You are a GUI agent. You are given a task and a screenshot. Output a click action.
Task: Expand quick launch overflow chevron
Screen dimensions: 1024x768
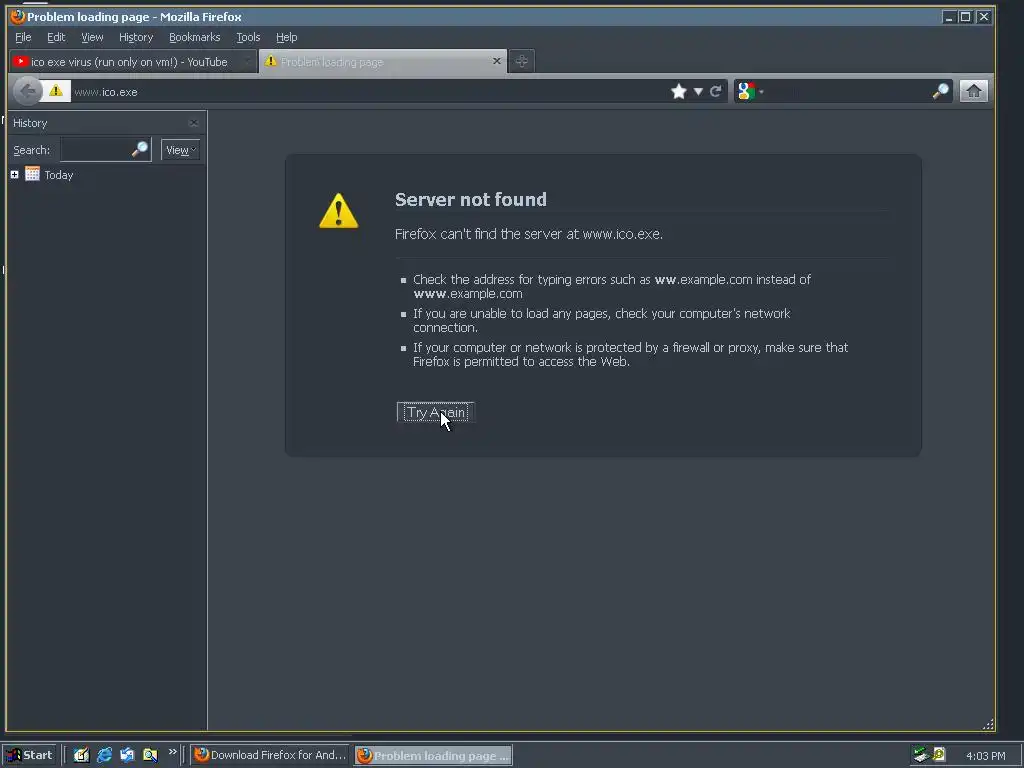172,752
